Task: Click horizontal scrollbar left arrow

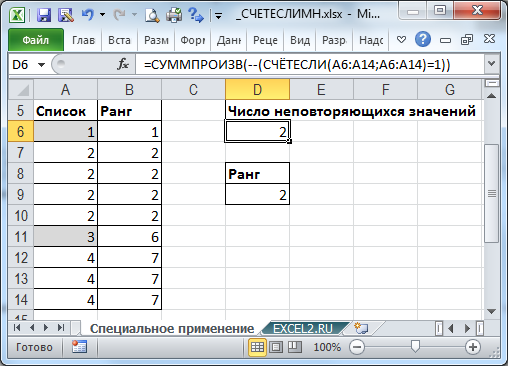Action: pyautogui.click(x=451, y=329)
